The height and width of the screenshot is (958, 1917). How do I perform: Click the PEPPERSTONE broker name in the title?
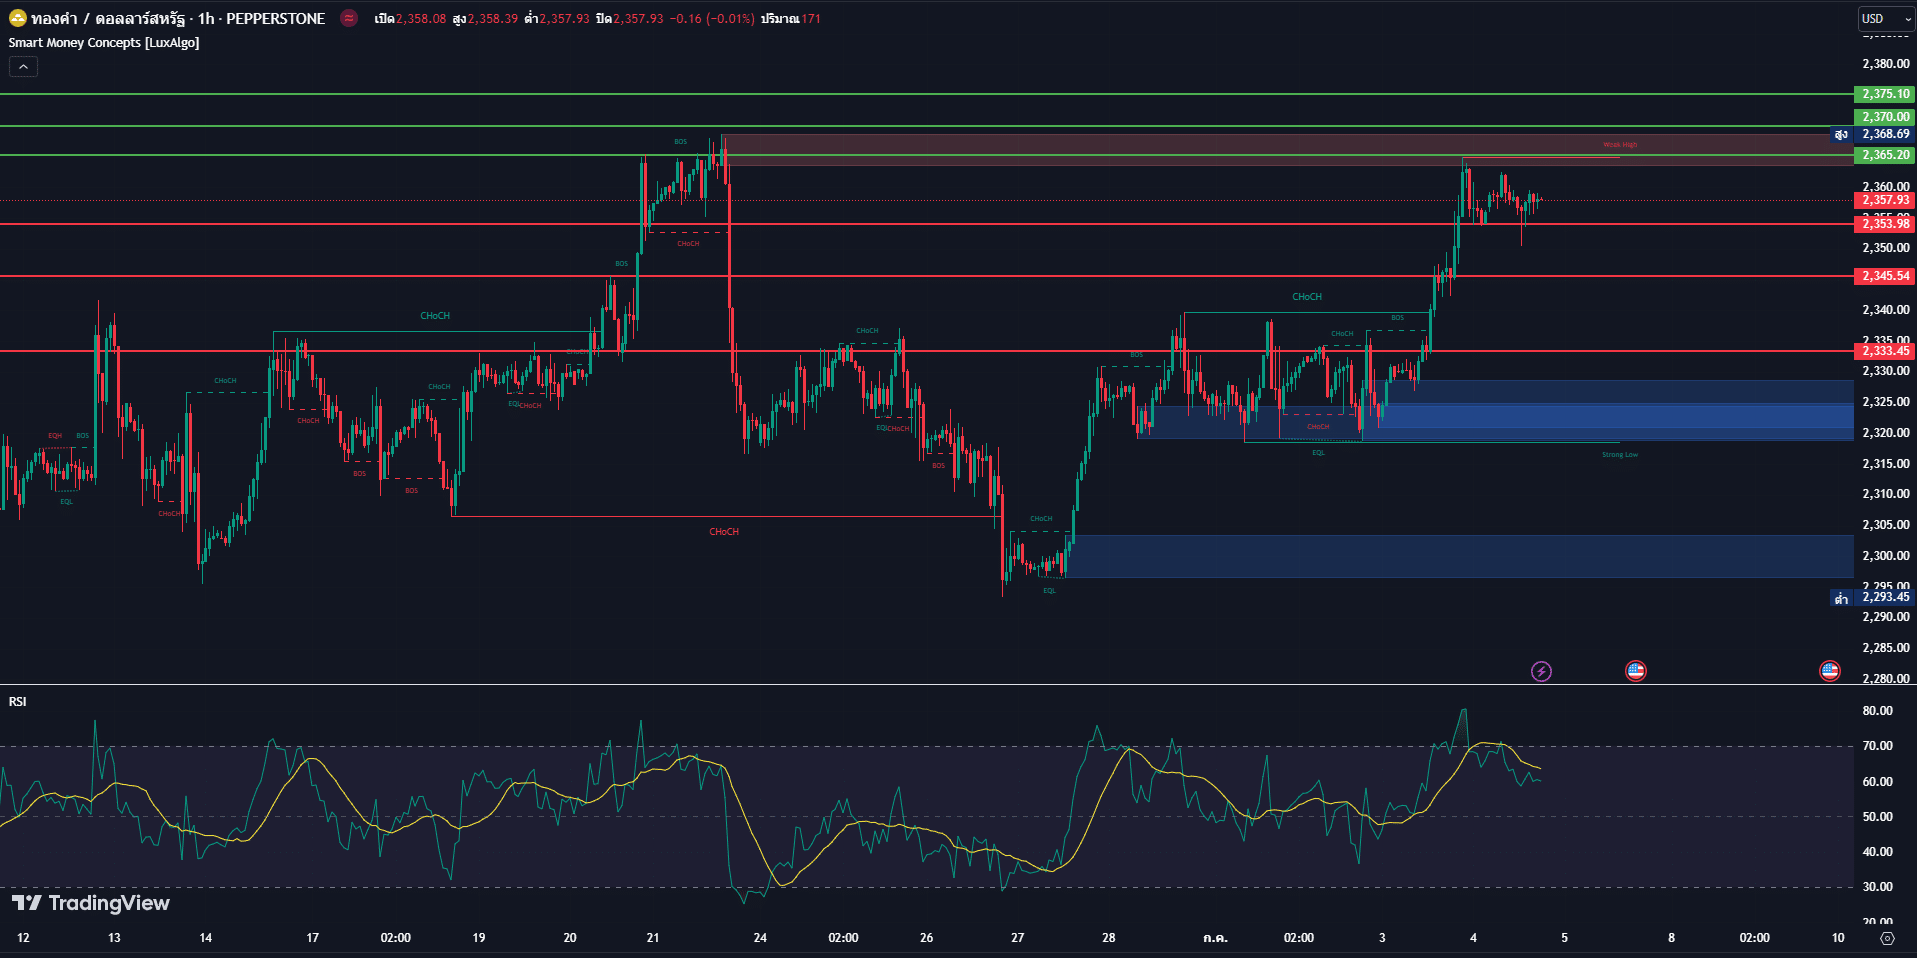tap(276, 18)
